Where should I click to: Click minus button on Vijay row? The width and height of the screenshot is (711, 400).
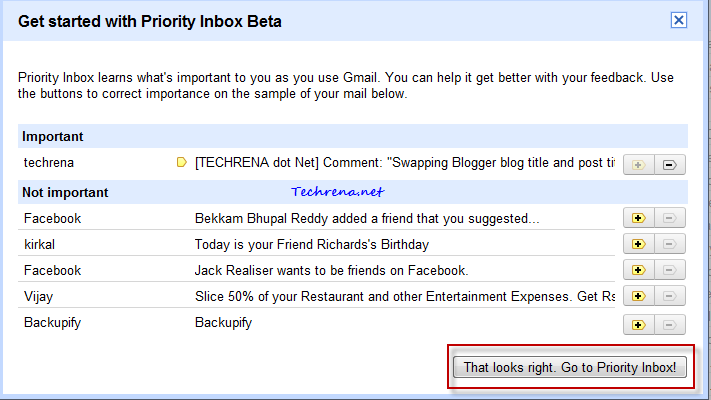[670, 296]
